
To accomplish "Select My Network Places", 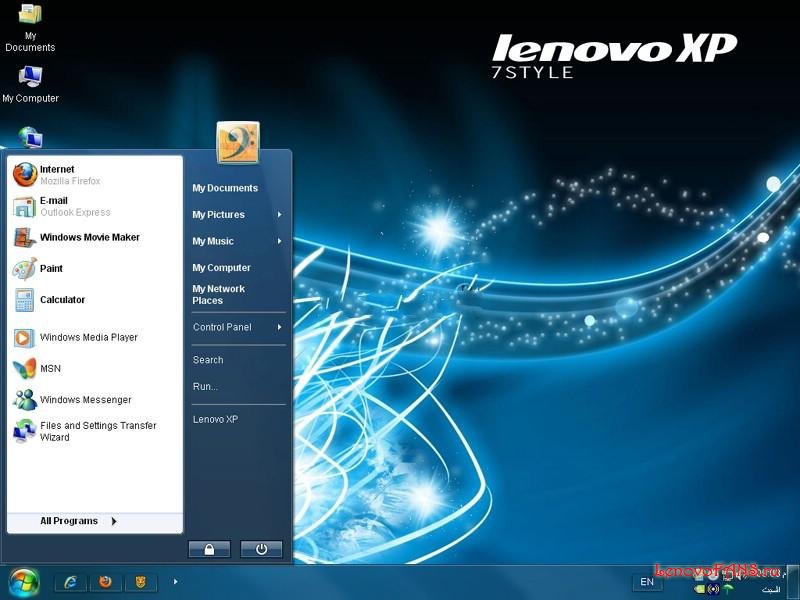I will 218,294.
